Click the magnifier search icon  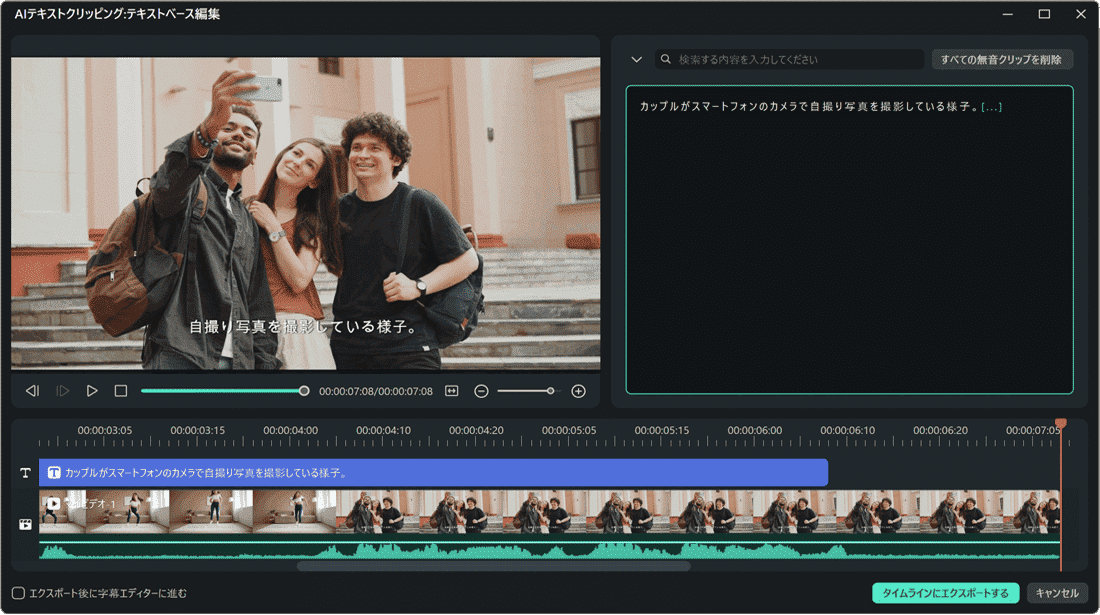[x=666, y=60]
